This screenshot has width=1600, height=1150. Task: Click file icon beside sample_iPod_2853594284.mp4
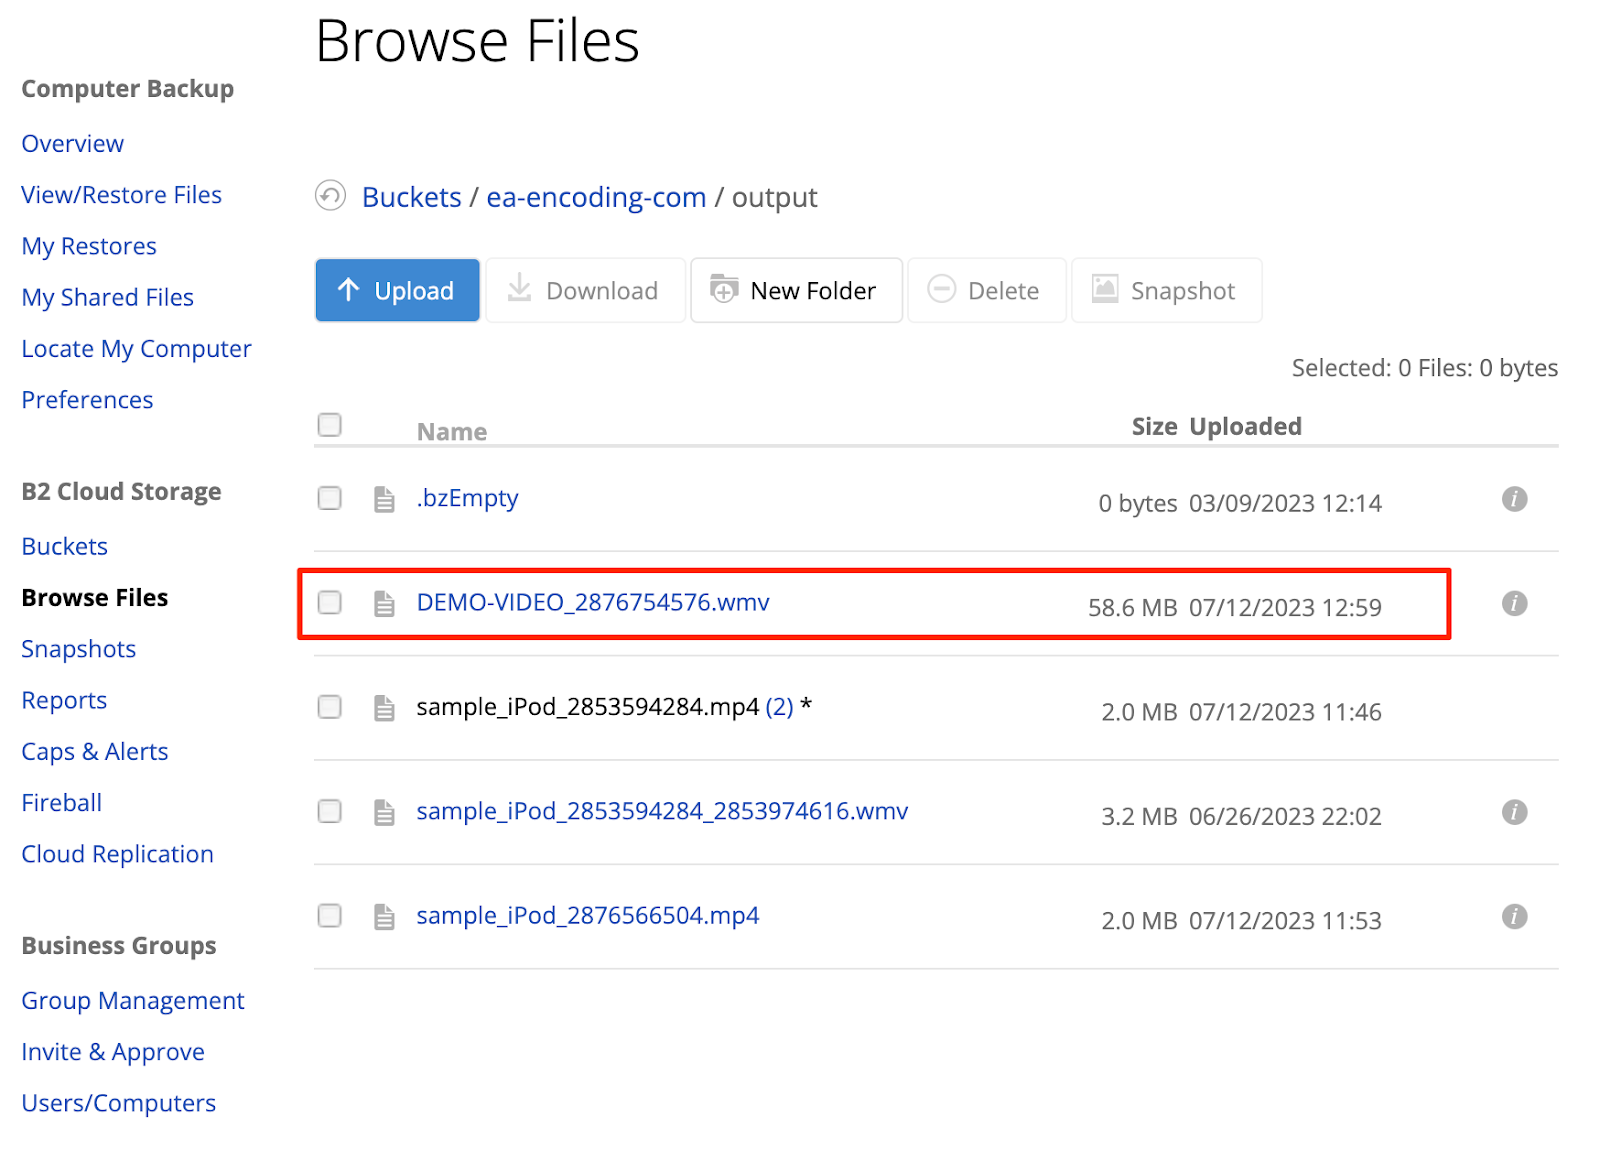(x=384, y=708)
